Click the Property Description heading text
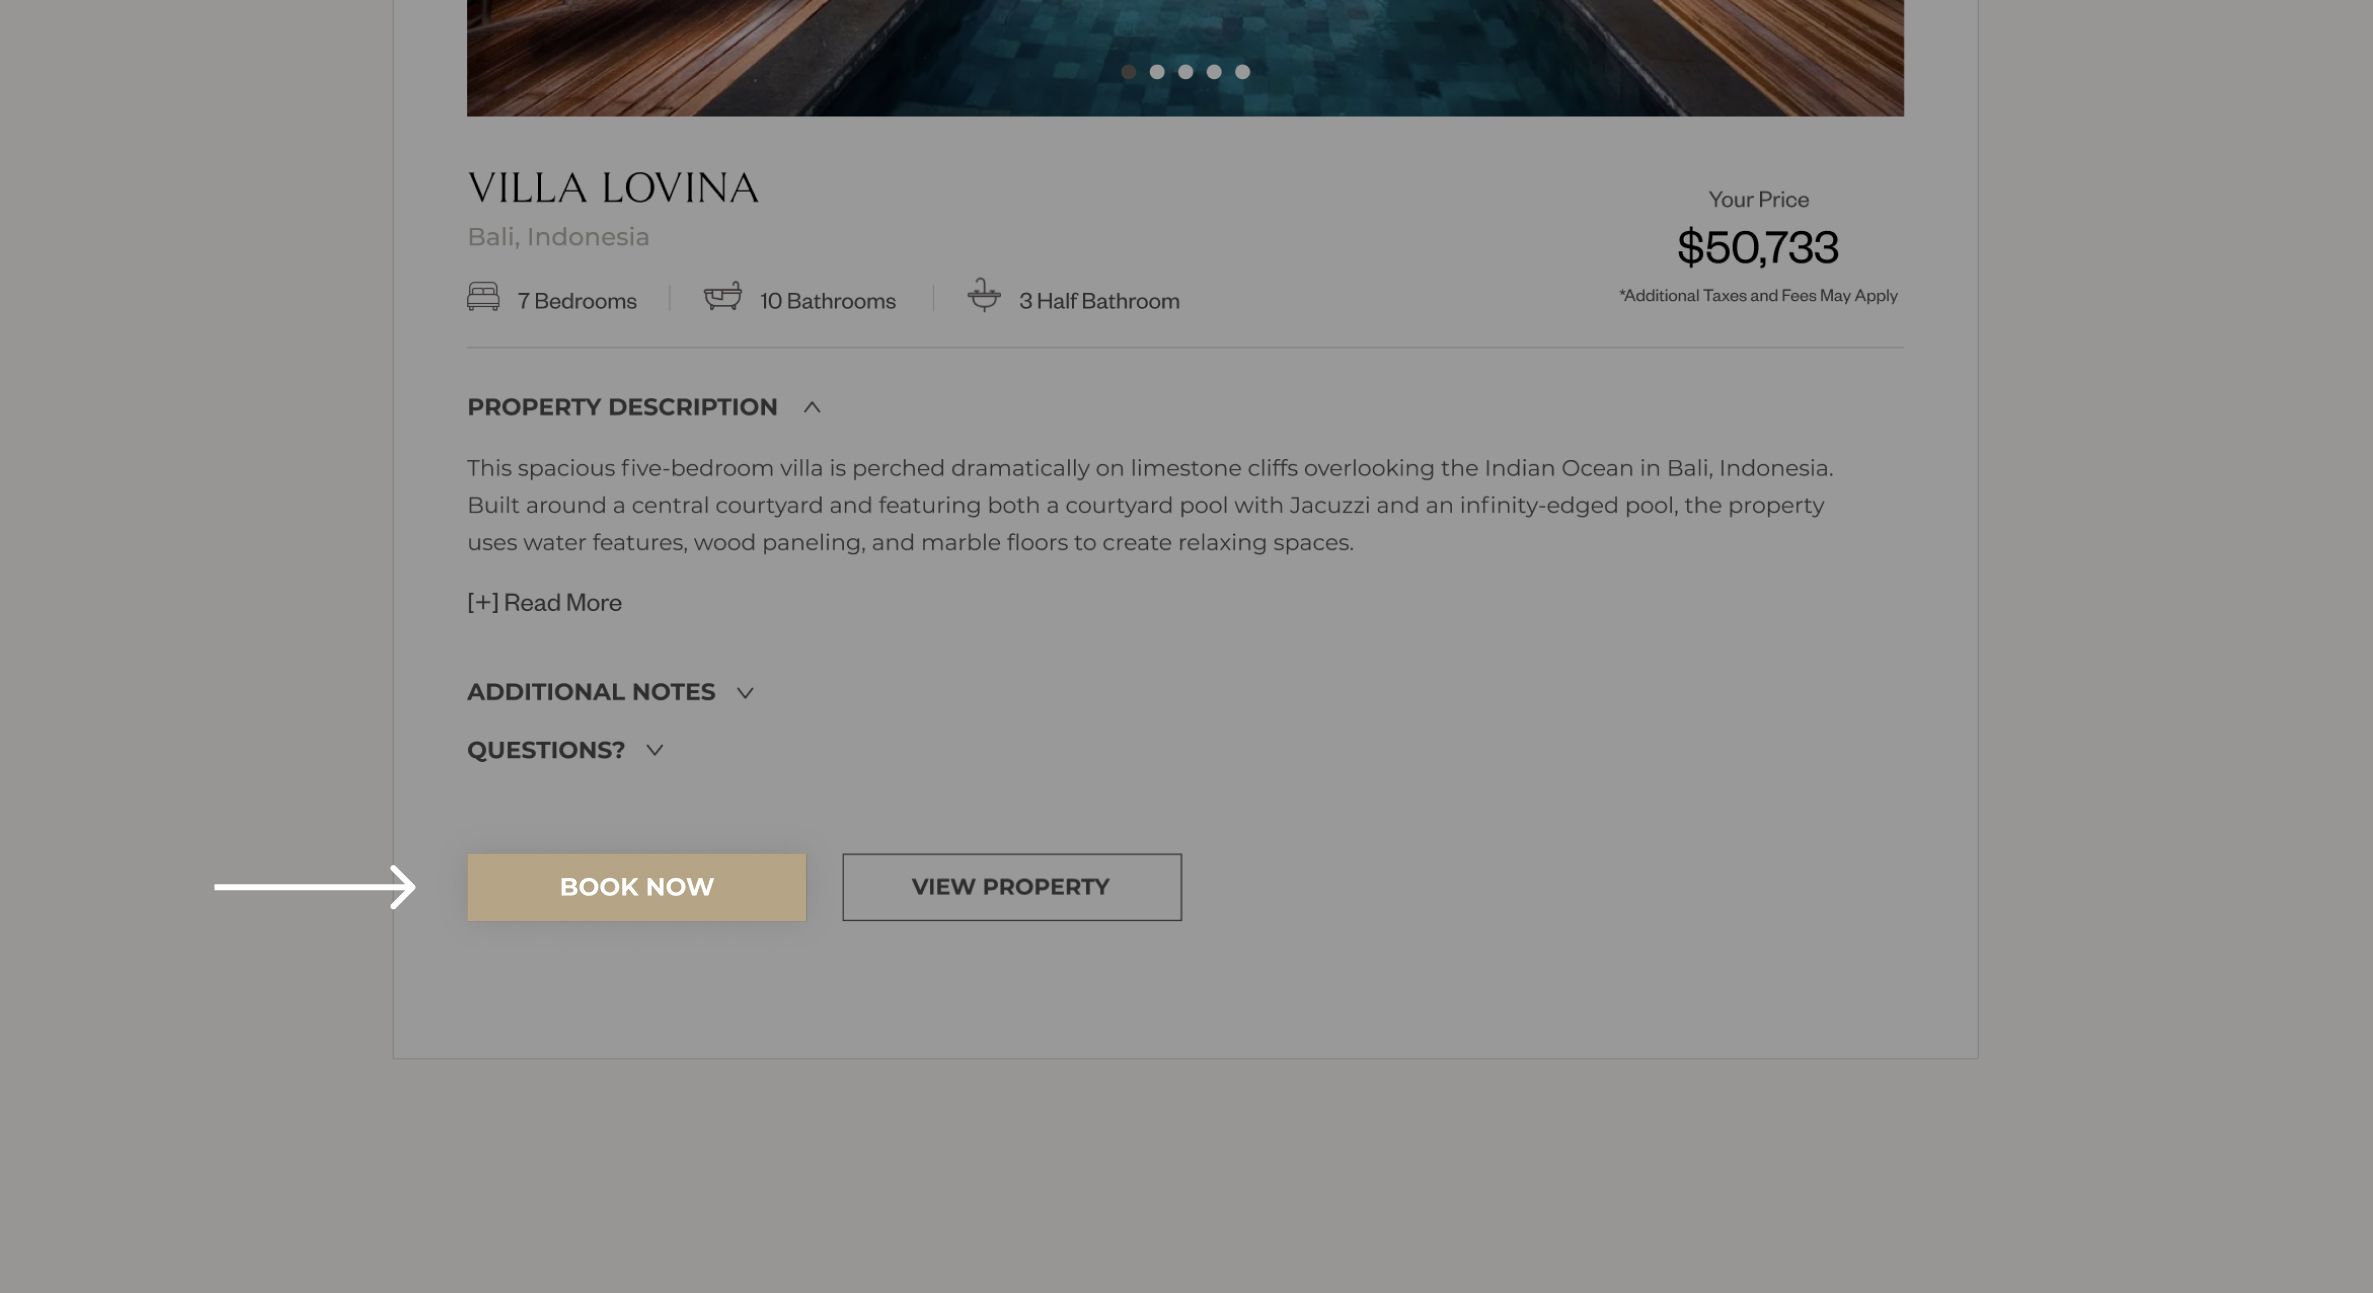Viewport: 2373px width, 1293px height. (622, 407)
